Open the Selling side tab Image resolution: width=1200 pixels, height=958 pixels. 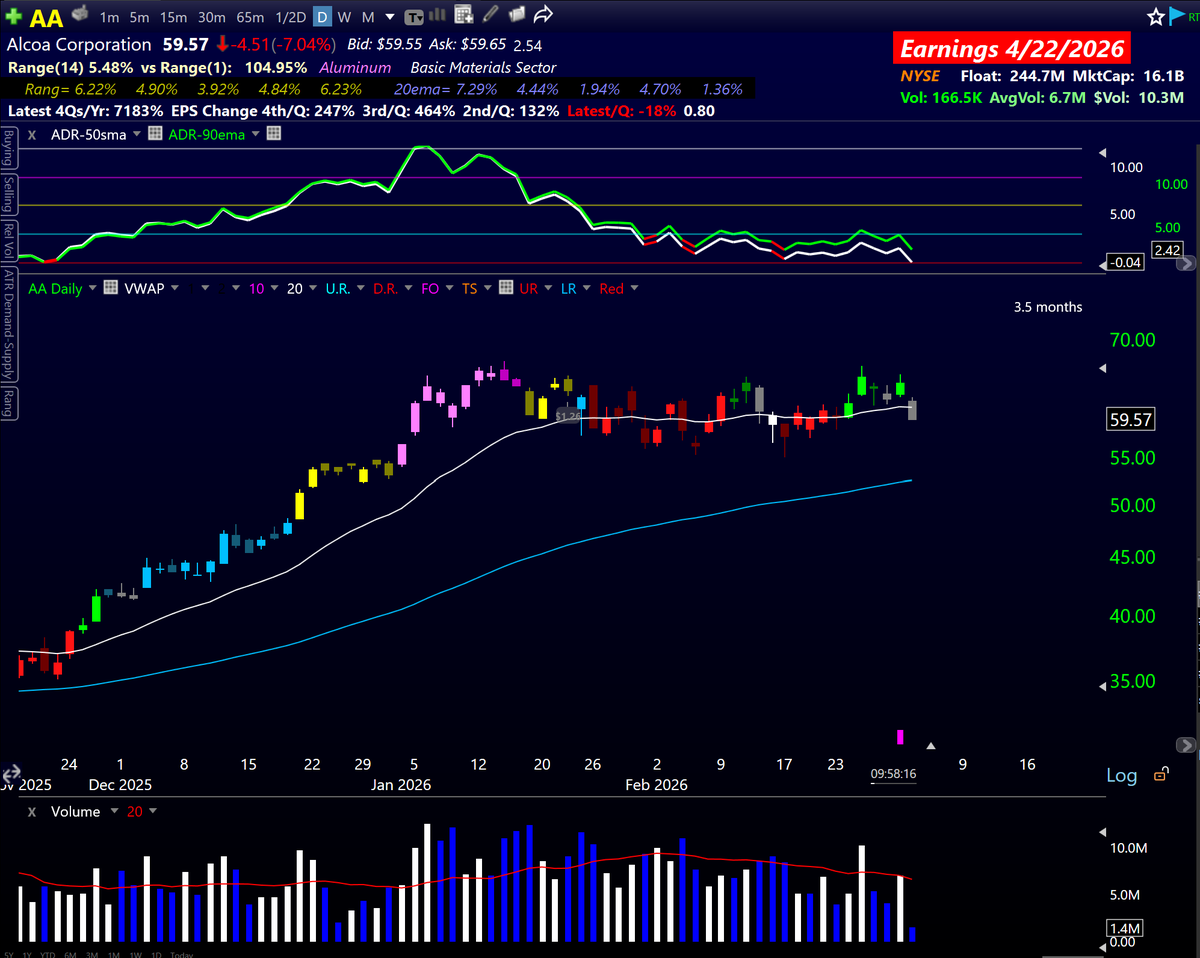pos(8,194)
